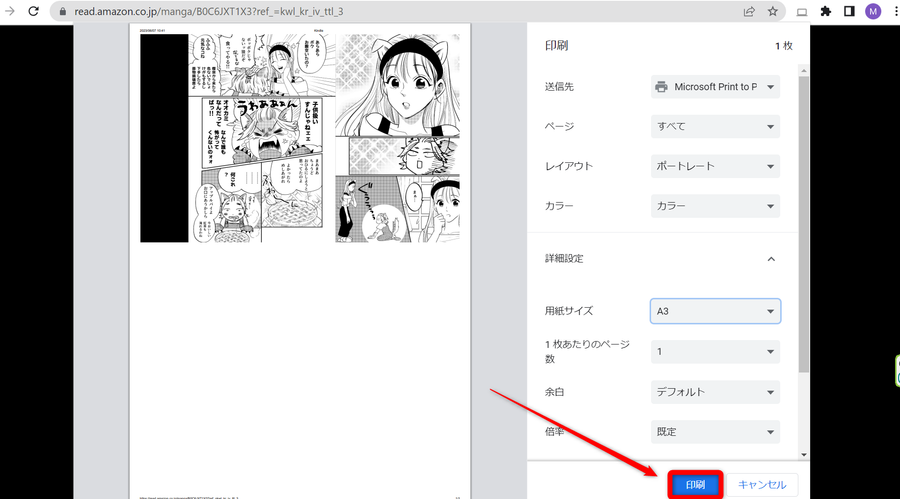This screenshot has width=900, height=499.
Task: Open the レイアウト dropdown showing ポートレート
Action: pyautogui.click(x=715, y=166)
